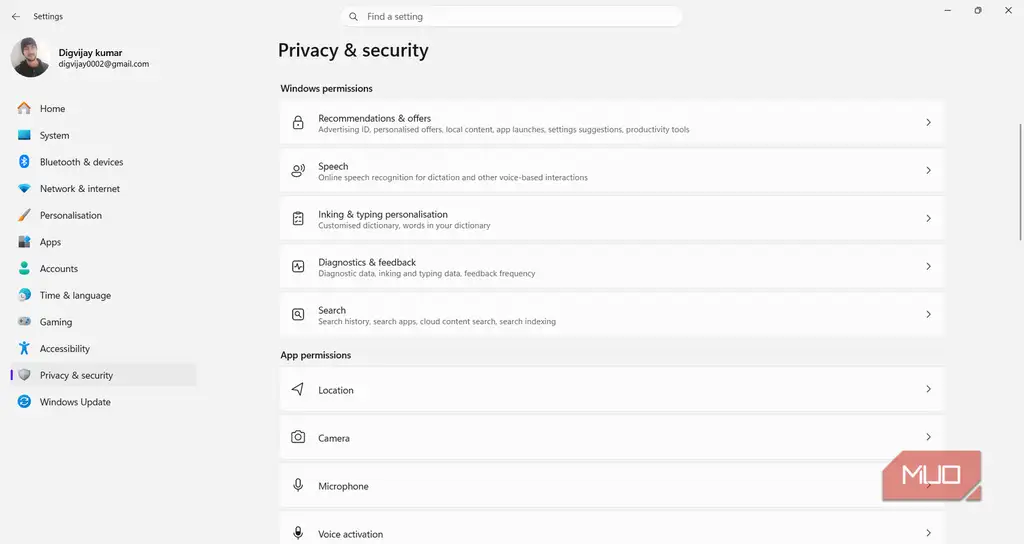Click the Network wifi icon
This screenshot has width=1024, height=544.
coord(24,189)
